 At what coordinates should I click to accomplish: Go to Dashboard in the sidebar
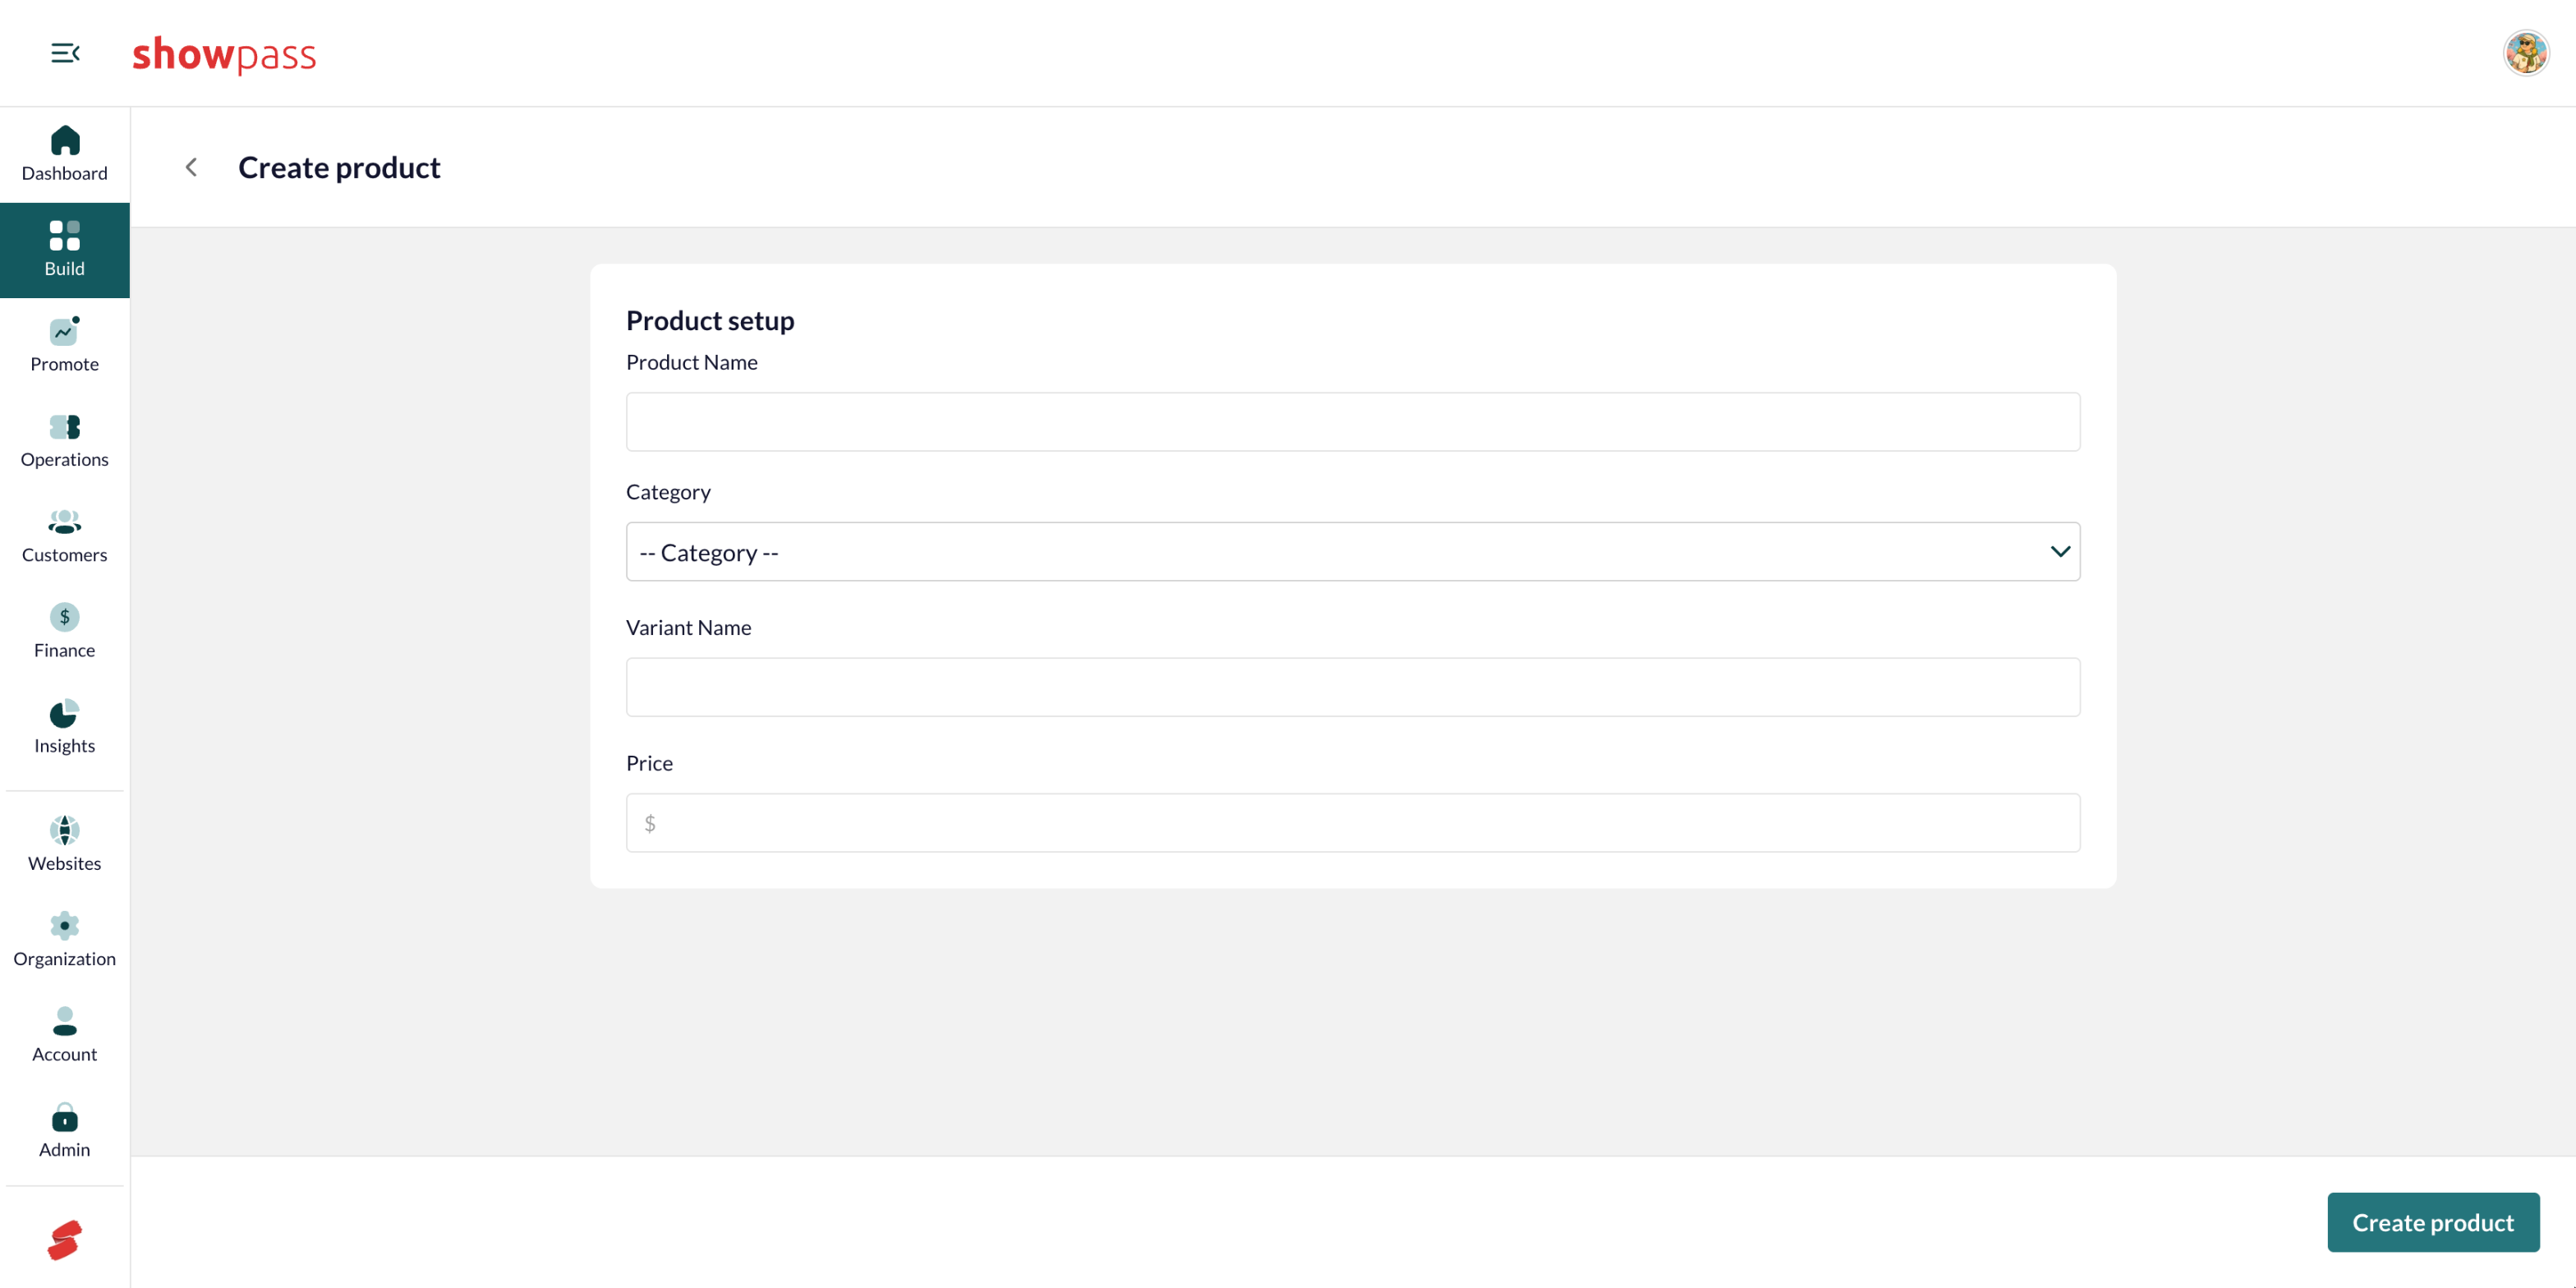click(x=65, y=154)
